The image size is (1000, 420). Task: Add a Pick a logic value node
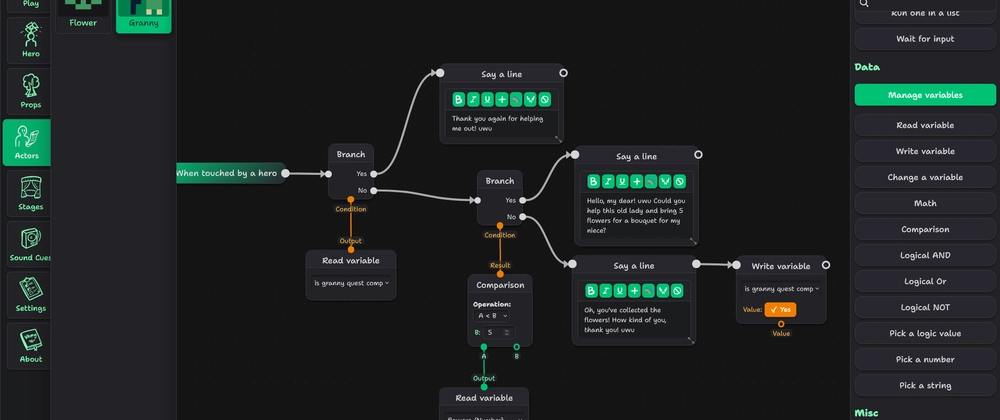tap(925, 333)
